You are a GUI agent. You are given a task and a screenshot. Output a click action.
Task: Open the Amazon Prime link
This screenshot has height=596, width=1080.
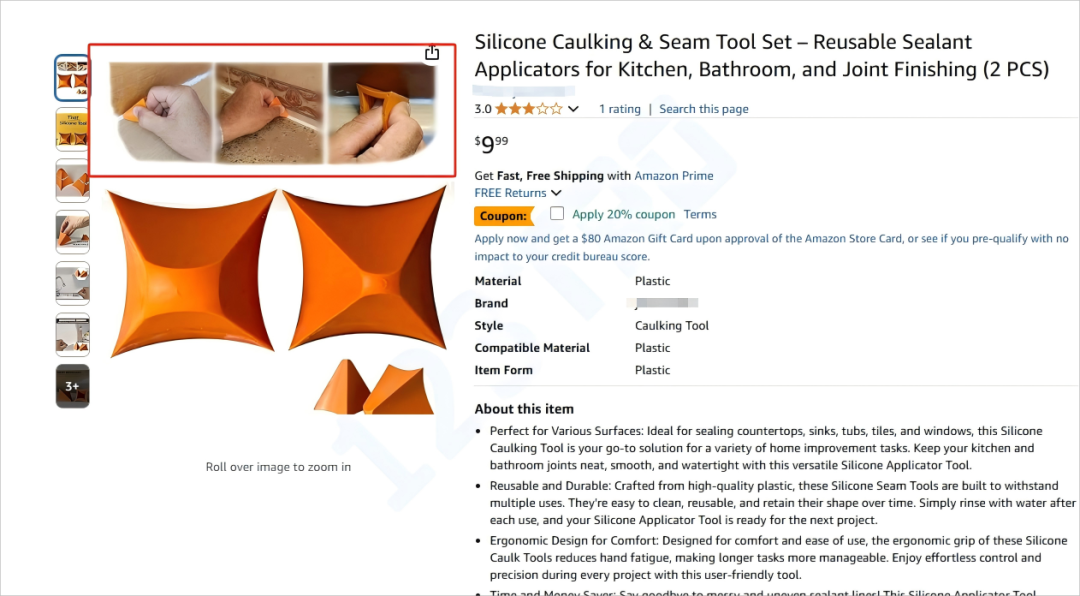(673, 176)
